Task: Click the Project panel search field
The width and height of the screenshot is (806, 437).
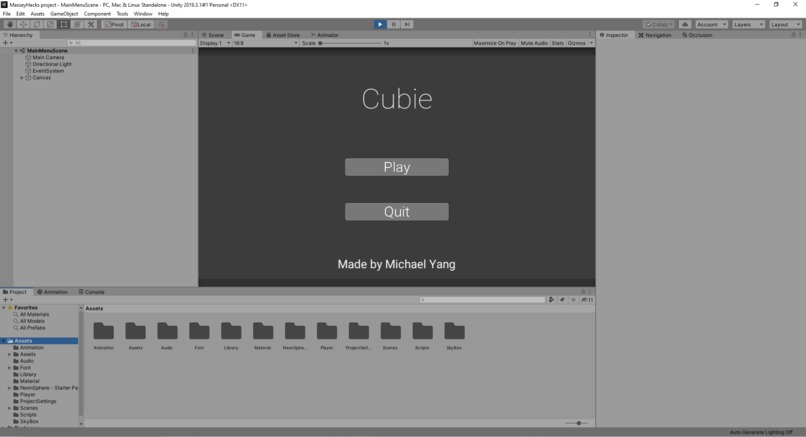Action: pyautogui.click(x=482, y=300)
